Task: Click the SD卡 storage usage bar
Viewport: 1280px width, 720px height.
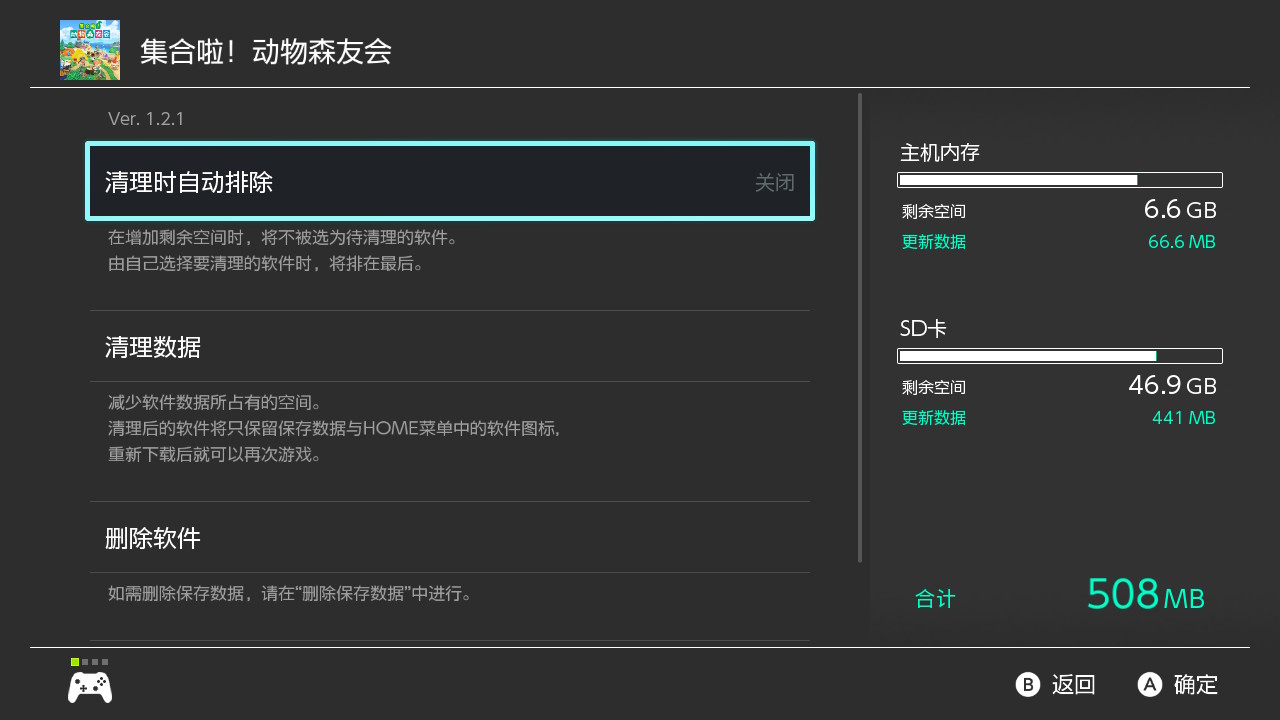Action: 1060,356
